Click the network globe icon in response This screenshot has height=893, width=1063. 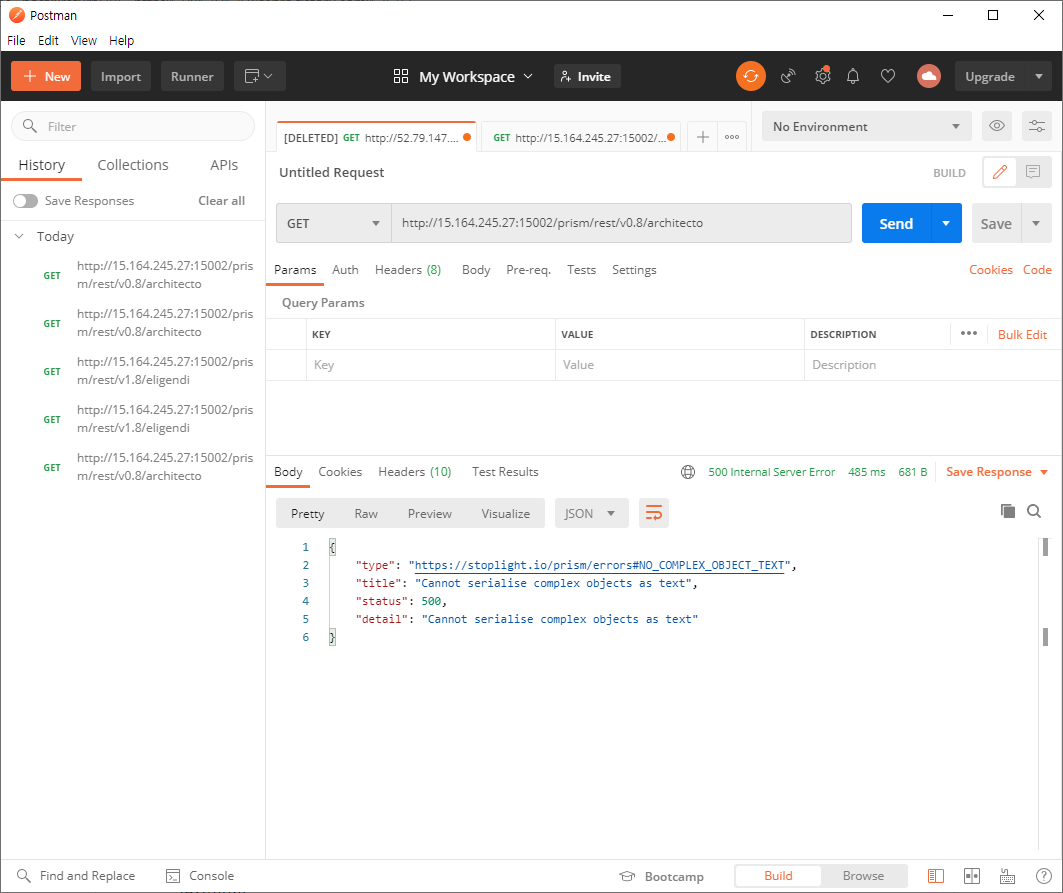(x=688, y=472)
